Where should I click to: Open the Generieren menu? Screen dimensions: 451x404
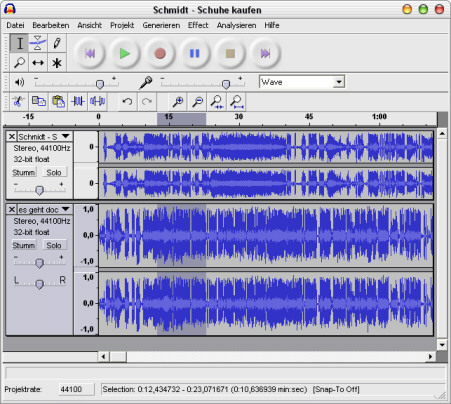click(x=161, y=25)
